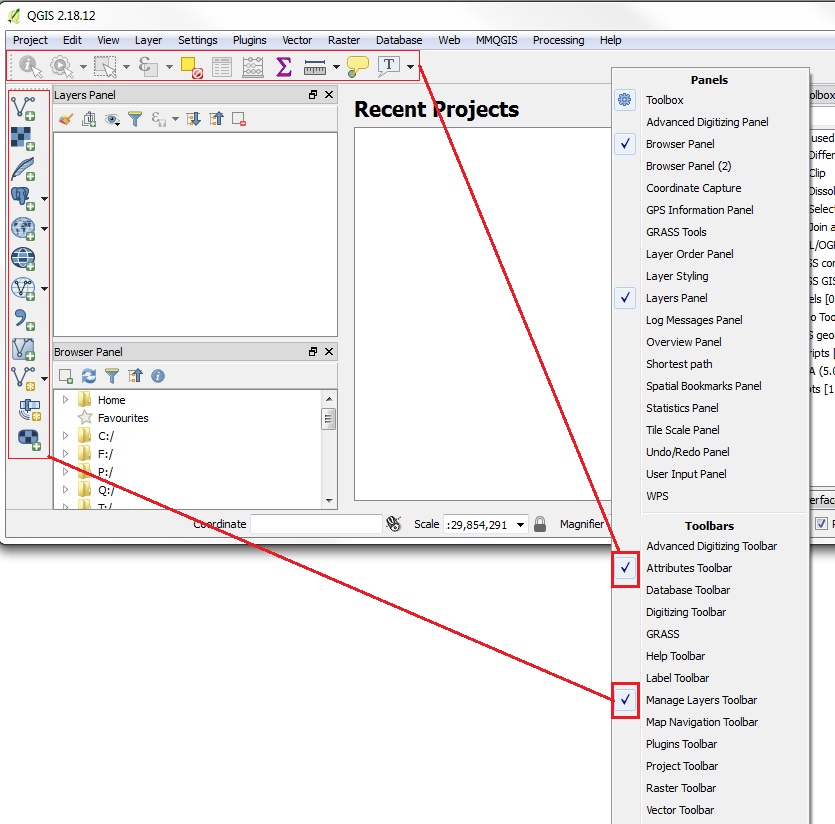Click Add Group in the Layers Panel toolbar
Image resolution: width=835 pixels, height=824 pixels.
tap(89, 119)
